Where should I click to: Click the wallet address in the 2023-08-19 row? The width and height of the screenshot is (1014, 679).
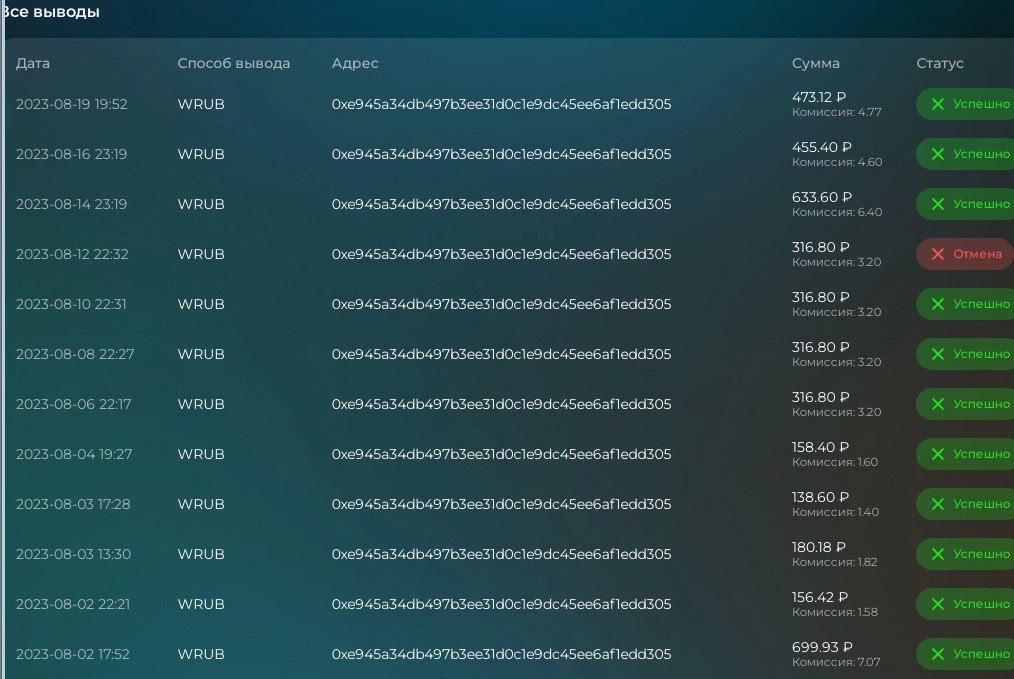coord(501,104)
